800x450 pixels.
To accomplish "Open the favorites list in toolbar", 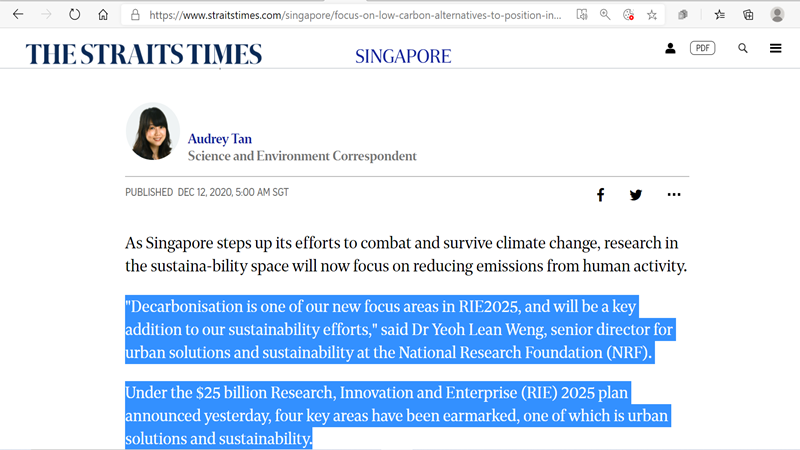I will click(719, 15).
